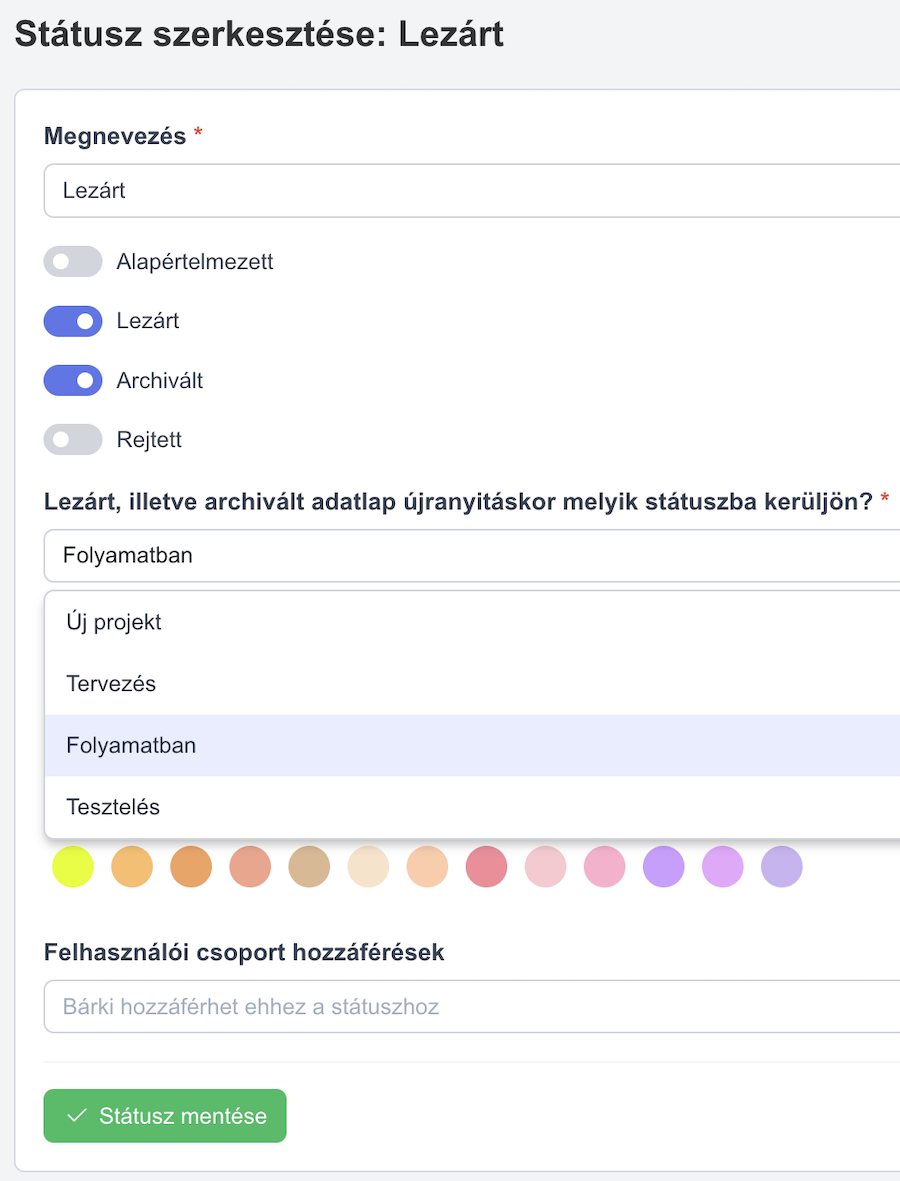Screen dimensions: 900x1181
Task: Pick the bright yellow color swatch
Action: [x=73, y=866]
